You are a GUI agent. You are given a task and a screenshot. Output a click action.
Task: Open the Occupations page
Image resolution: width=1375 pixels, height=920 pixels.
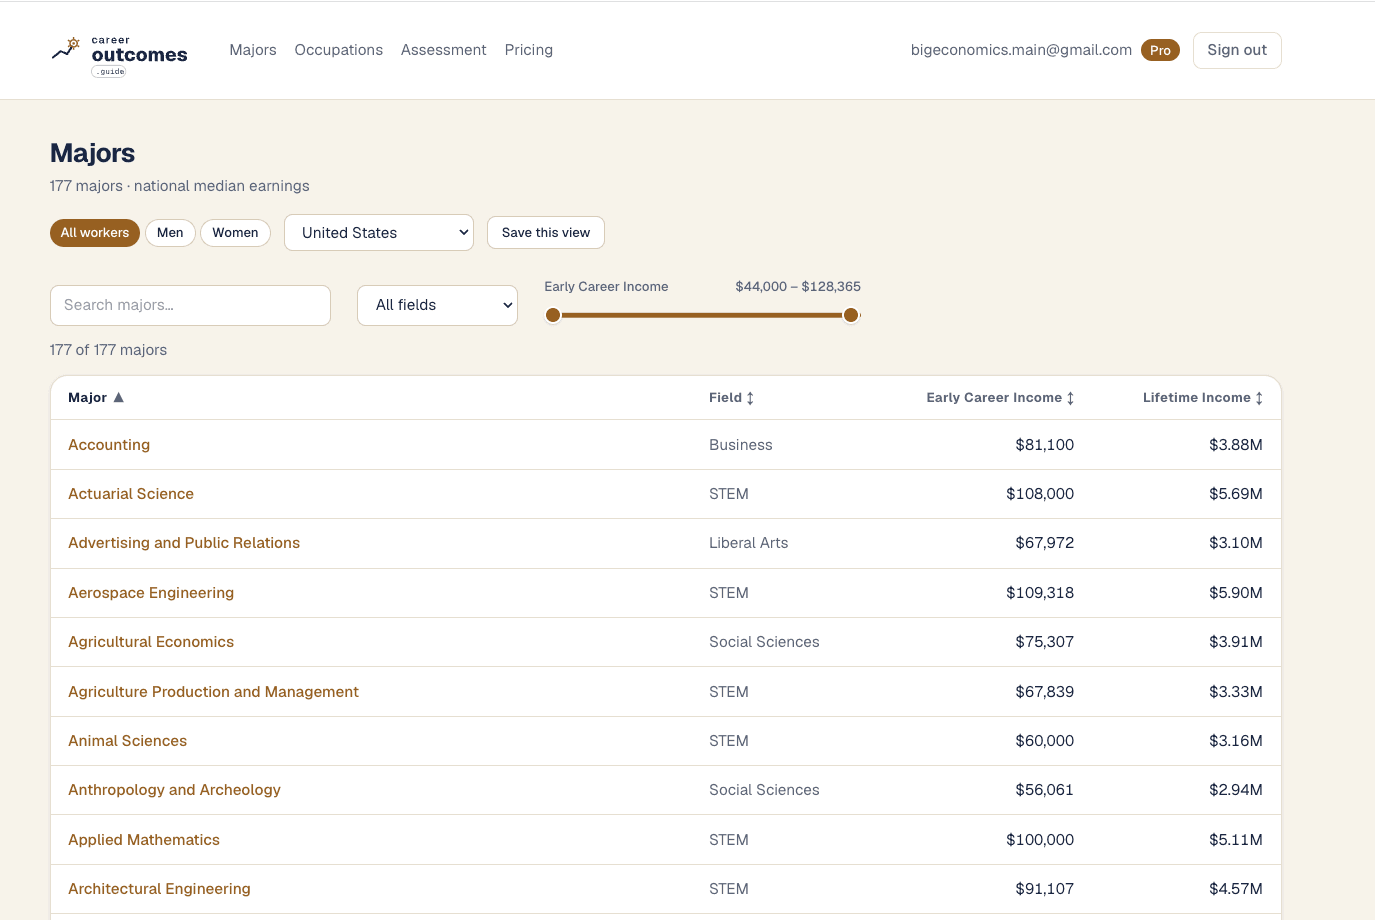coord(339,50)
